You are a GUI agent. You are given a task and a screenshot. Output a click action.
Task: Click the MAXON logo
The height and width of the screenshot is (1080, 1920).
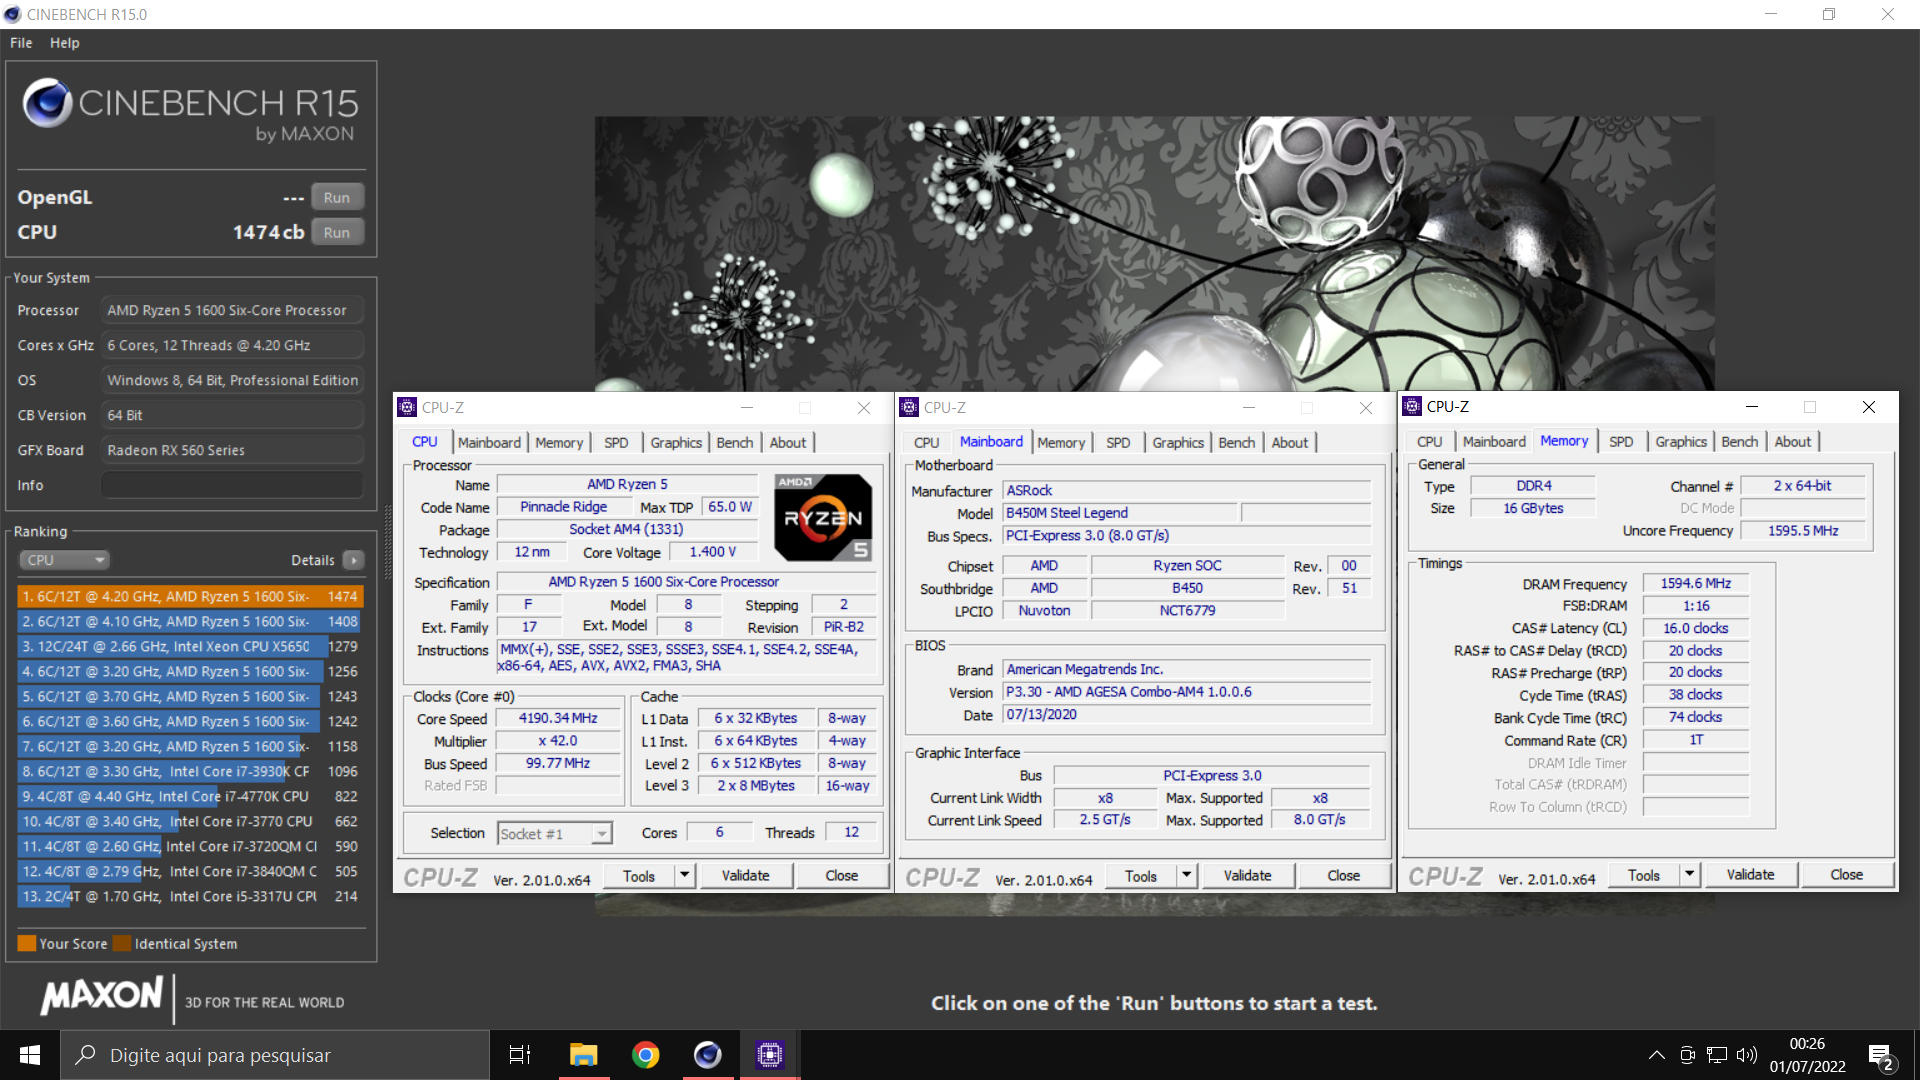point(101,996)
